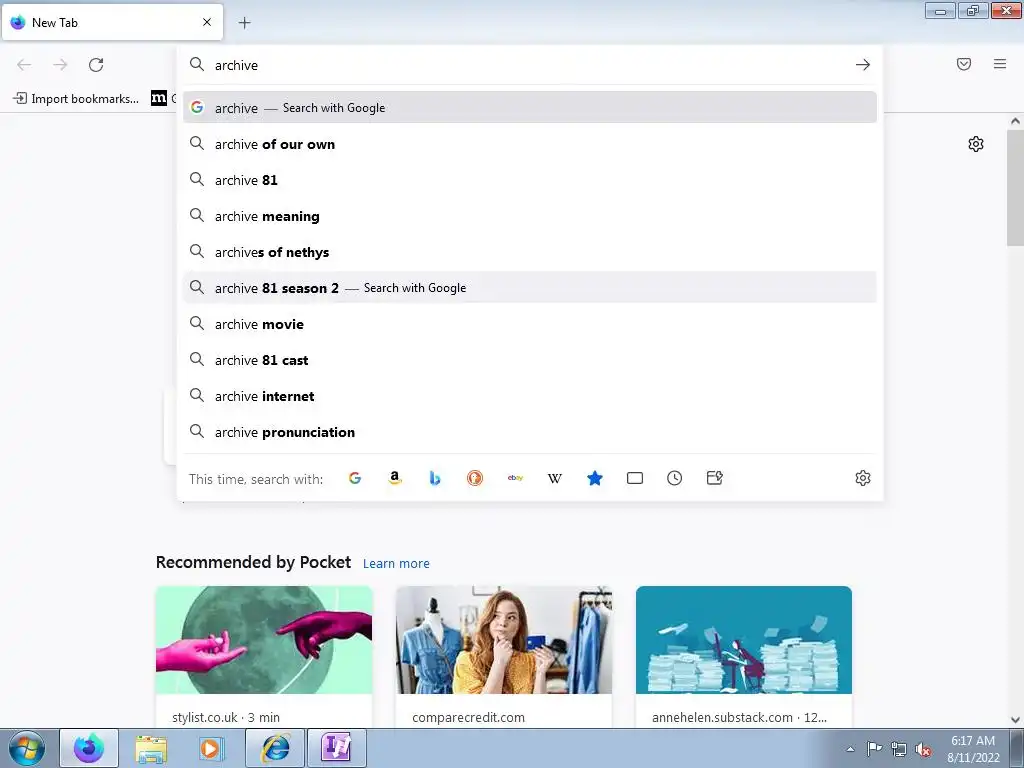Launch Windows Media Player from taskbar
The width and height of the screenshot is (1024, 768).
[211, 748]
